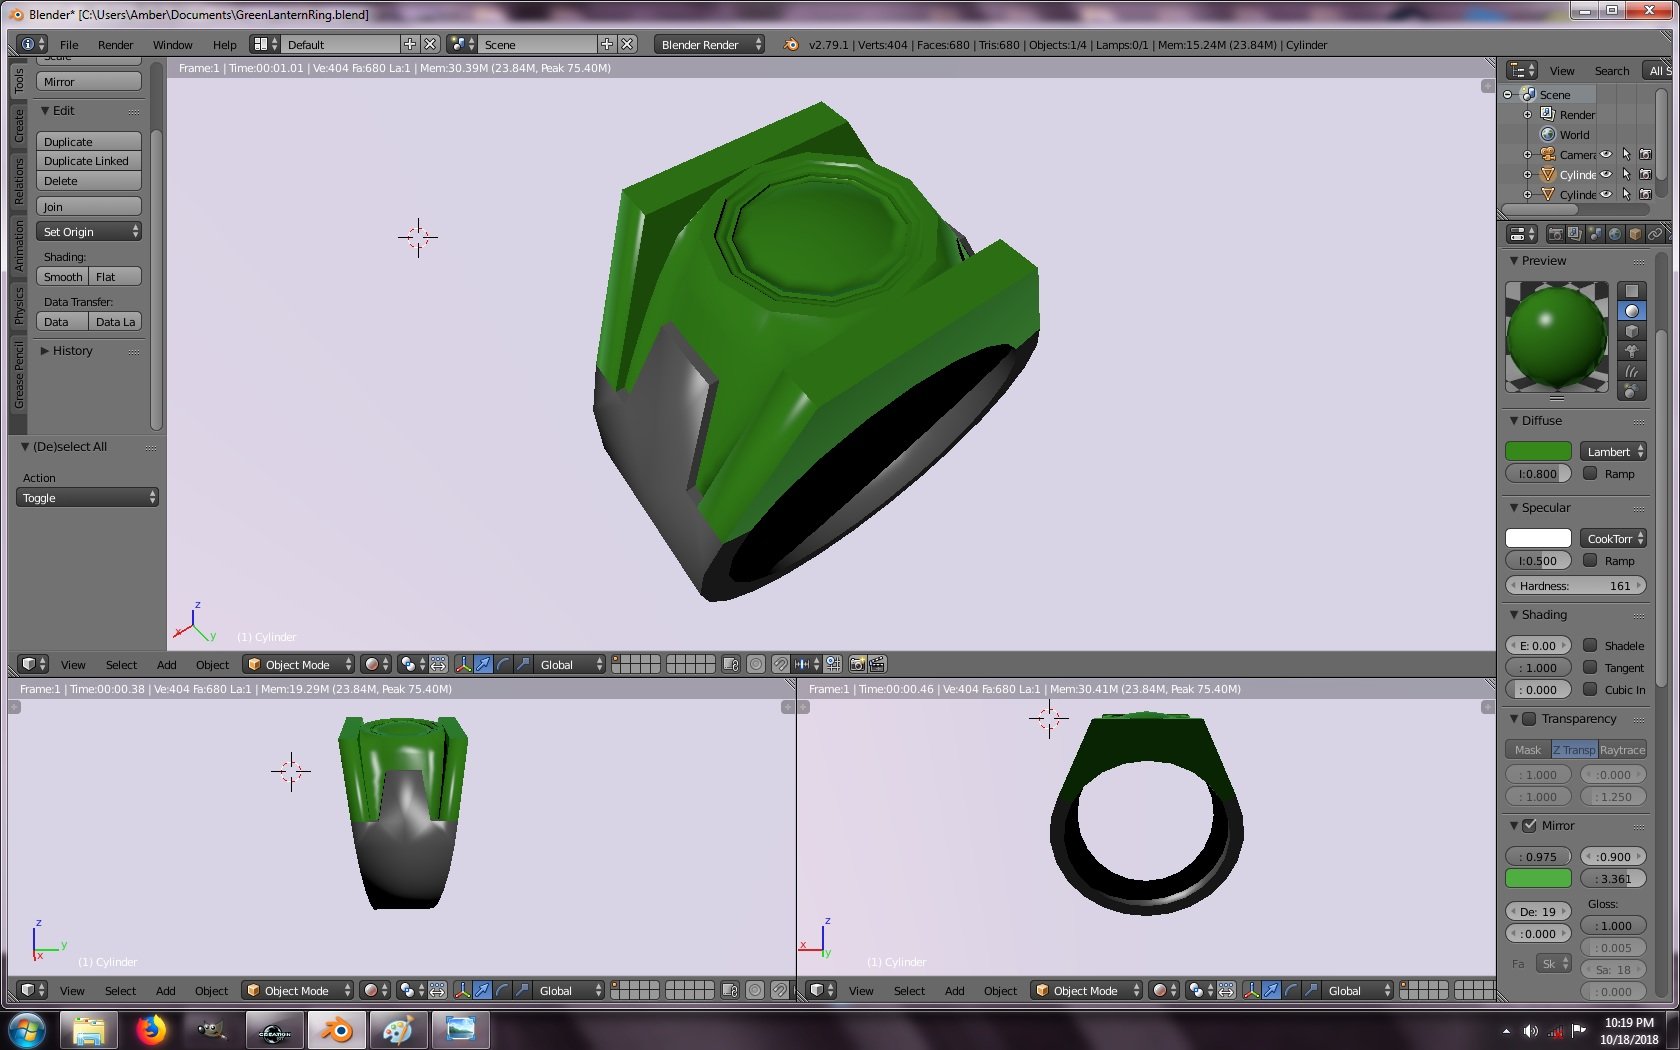Screen dimensions: 1680x1050
Task: Click the Windows Start button
Action: pos(27,1030)
